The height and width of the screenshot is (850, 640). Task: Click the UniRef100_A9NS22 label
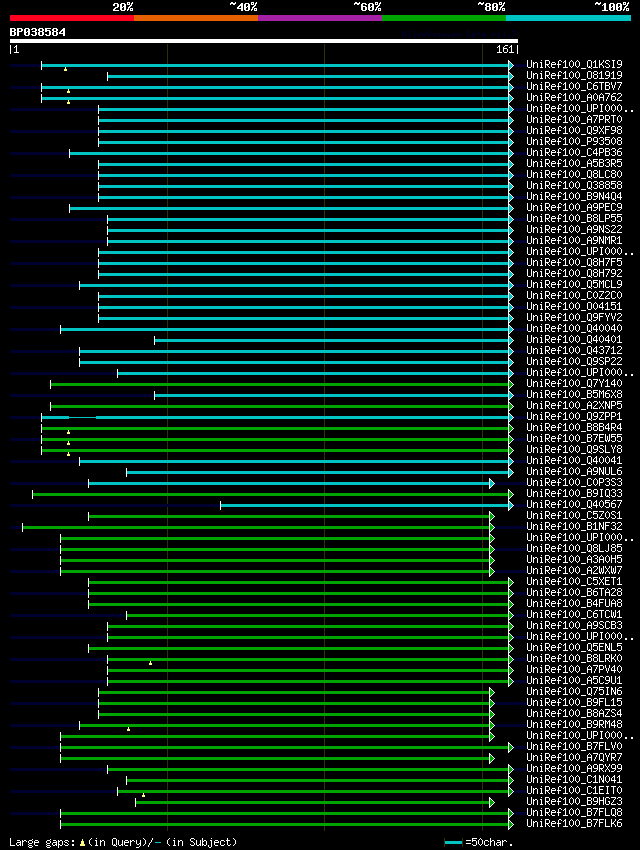[574, 229]
